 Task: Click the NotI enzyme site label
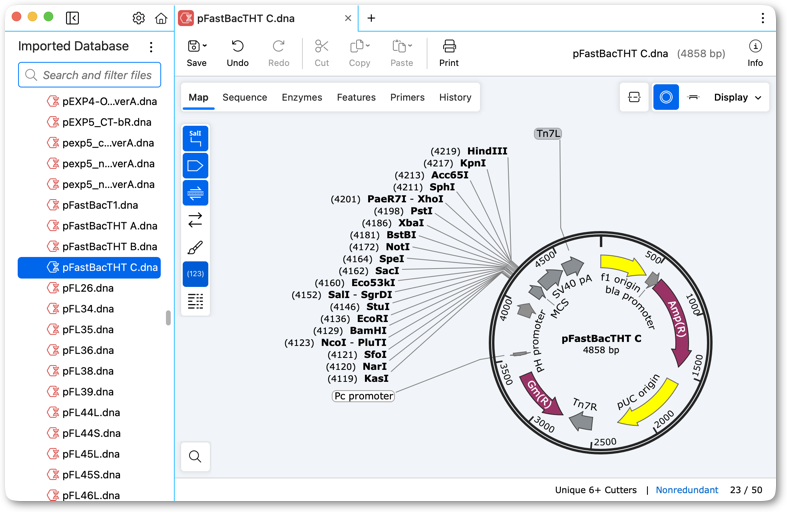[398, 247]
